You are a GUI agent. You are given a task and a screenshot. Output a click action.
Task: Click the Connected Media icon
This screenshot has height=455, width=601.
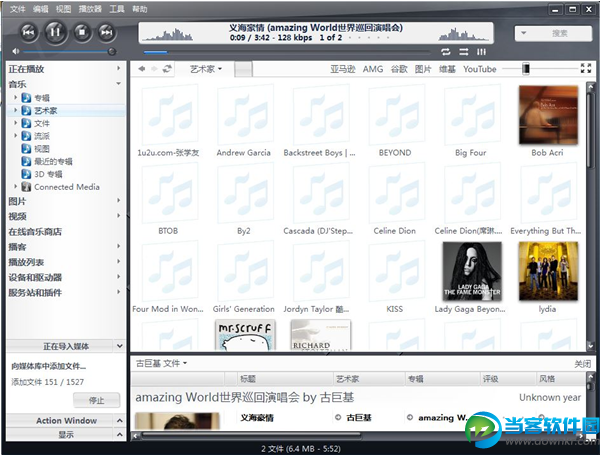click(26, 187)
